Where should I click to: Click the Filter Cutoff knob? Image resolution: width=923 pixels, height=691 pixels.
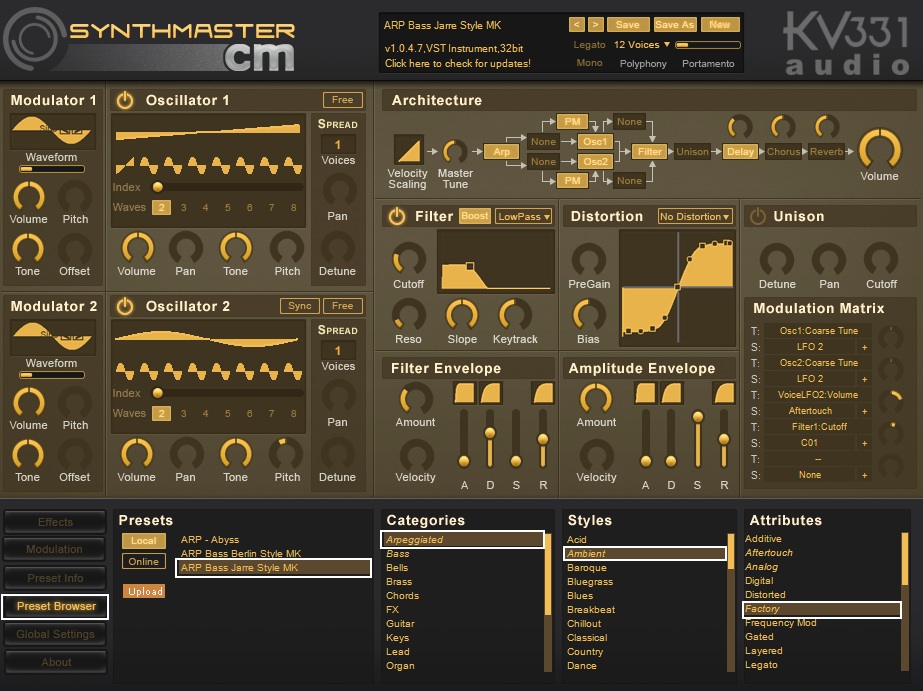coord(409,259)
